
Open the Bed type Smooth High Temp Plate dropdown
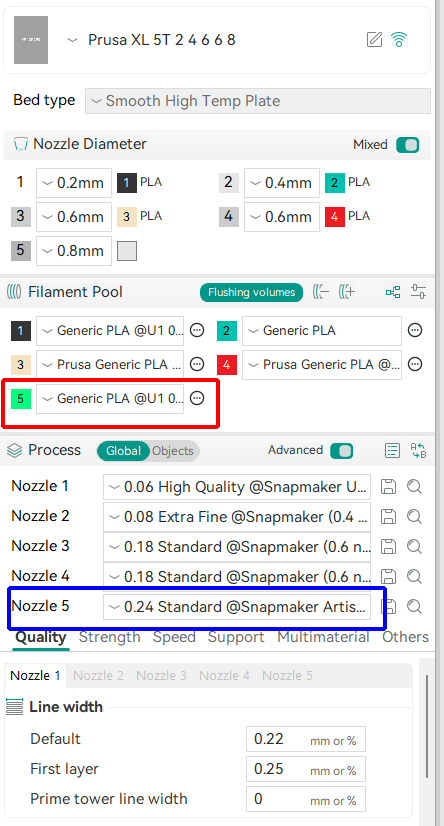click(258, 101)
